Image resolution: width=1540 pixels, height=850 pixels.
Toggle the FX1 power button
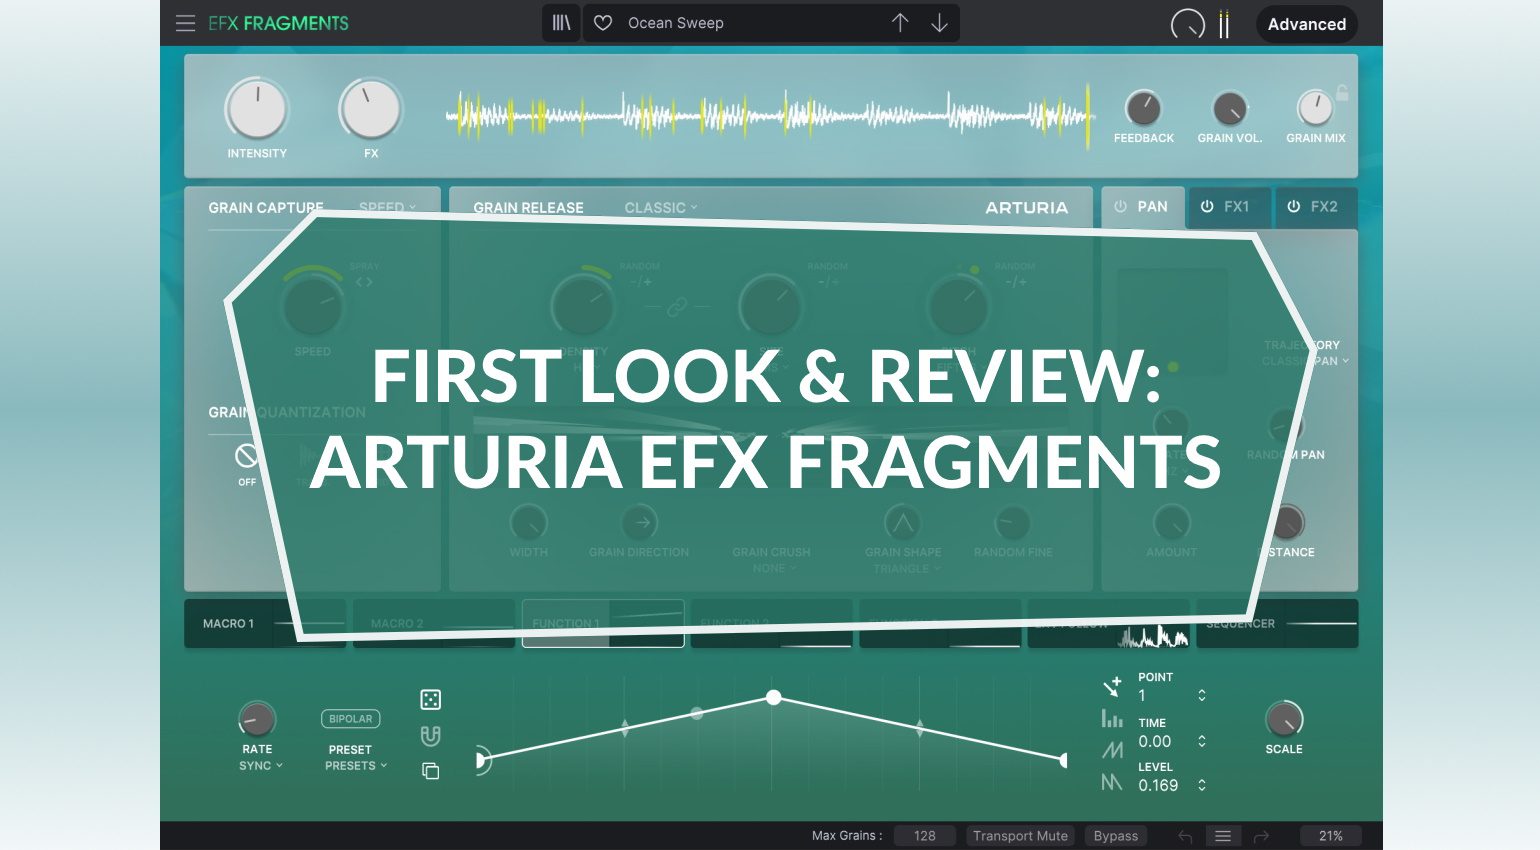pos(1207,207)
